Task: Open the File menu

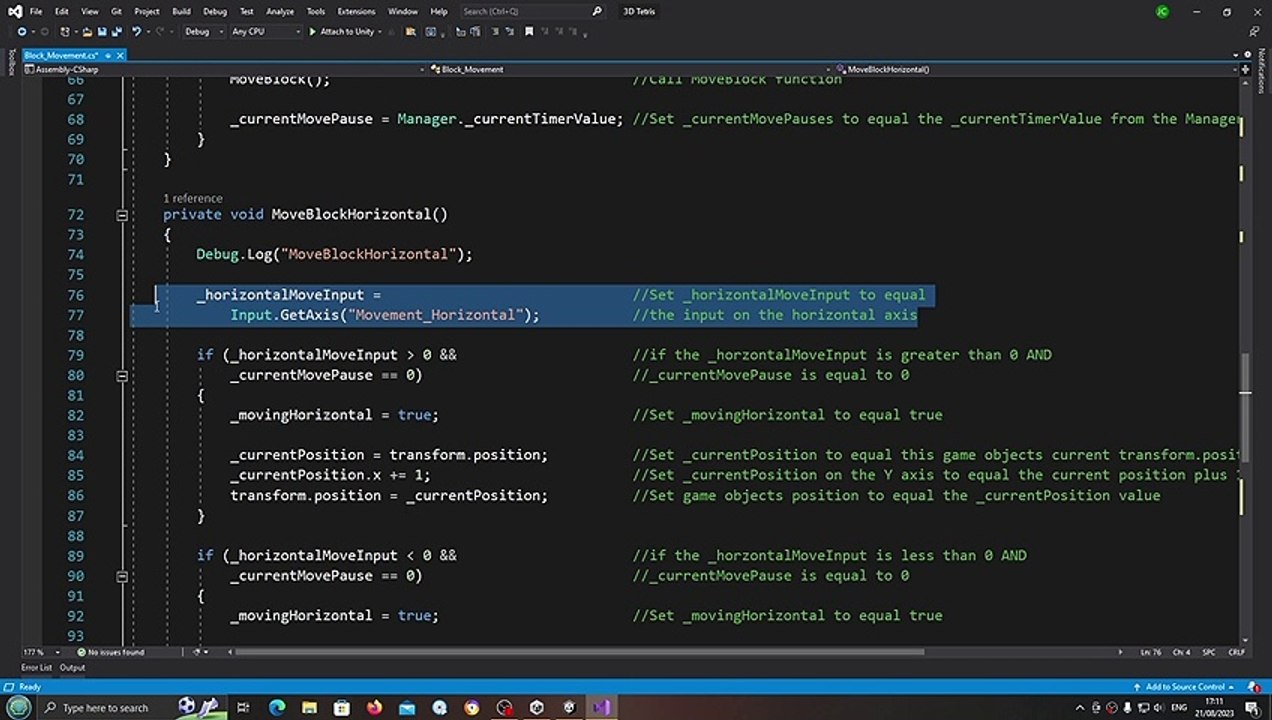Action: coord(36,11)
